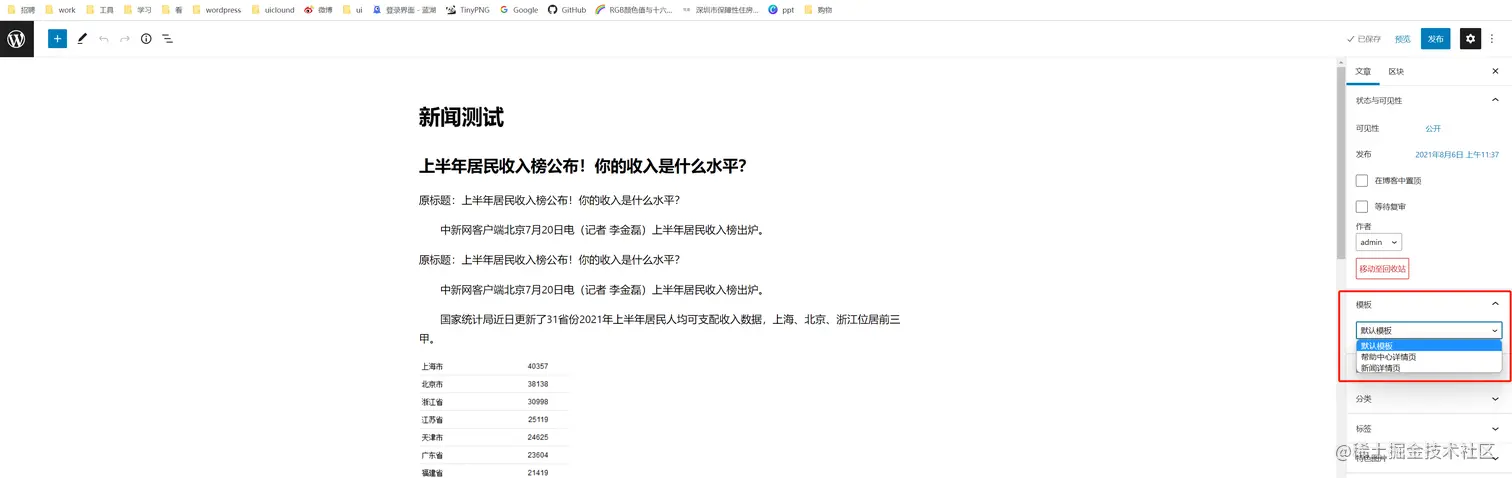Image resolution: width=1512 pixels, height=478 pixels.
Task: Open the block inserter plus button
Action: pos(57,39)
